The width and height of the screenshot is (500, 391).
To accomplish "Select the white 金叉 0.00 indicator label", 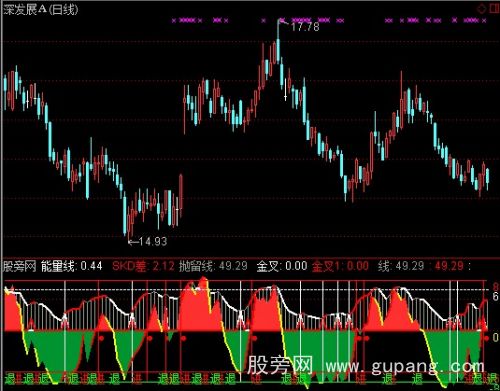I will pyautogui.click(x=282, y=266).
